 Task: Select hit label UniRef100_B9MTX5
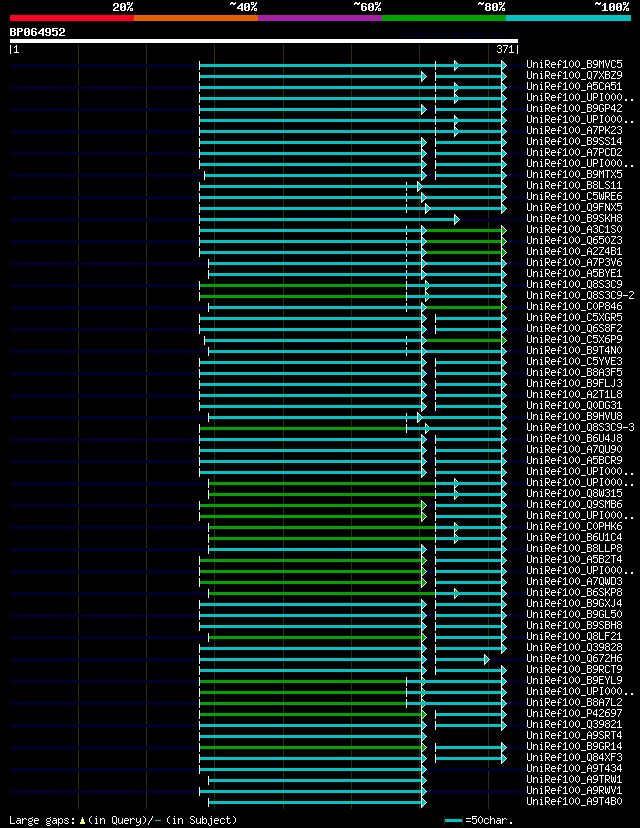(x=575, y=174)
